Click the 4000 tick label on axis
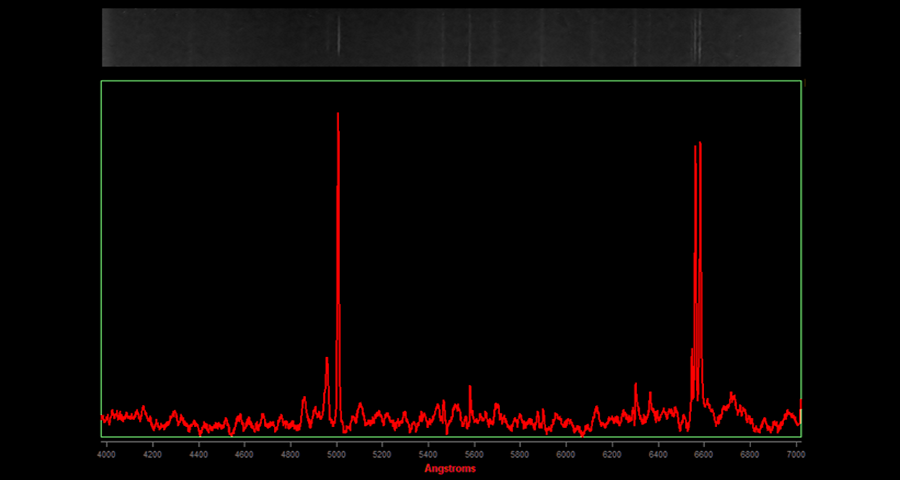The width and height of the screenshot is (900, 480). coord(107,454)
